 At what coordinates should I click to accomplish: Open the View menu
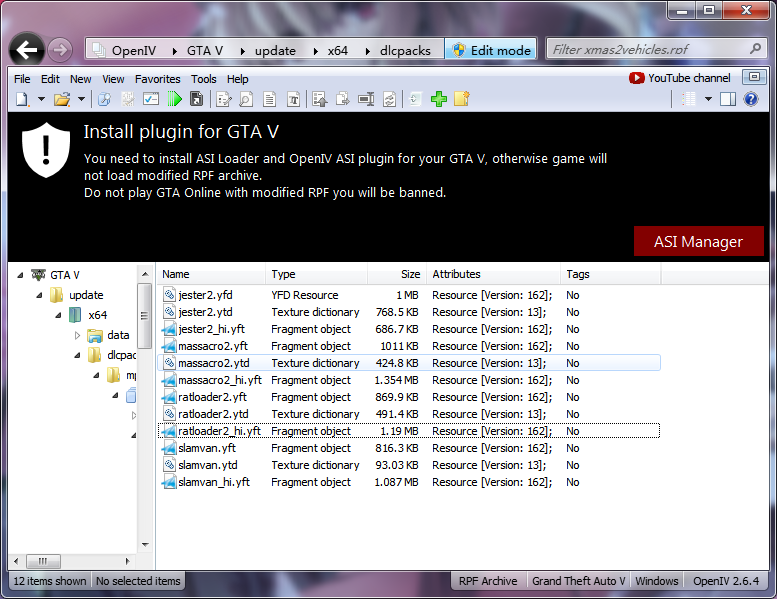[113, 79]
